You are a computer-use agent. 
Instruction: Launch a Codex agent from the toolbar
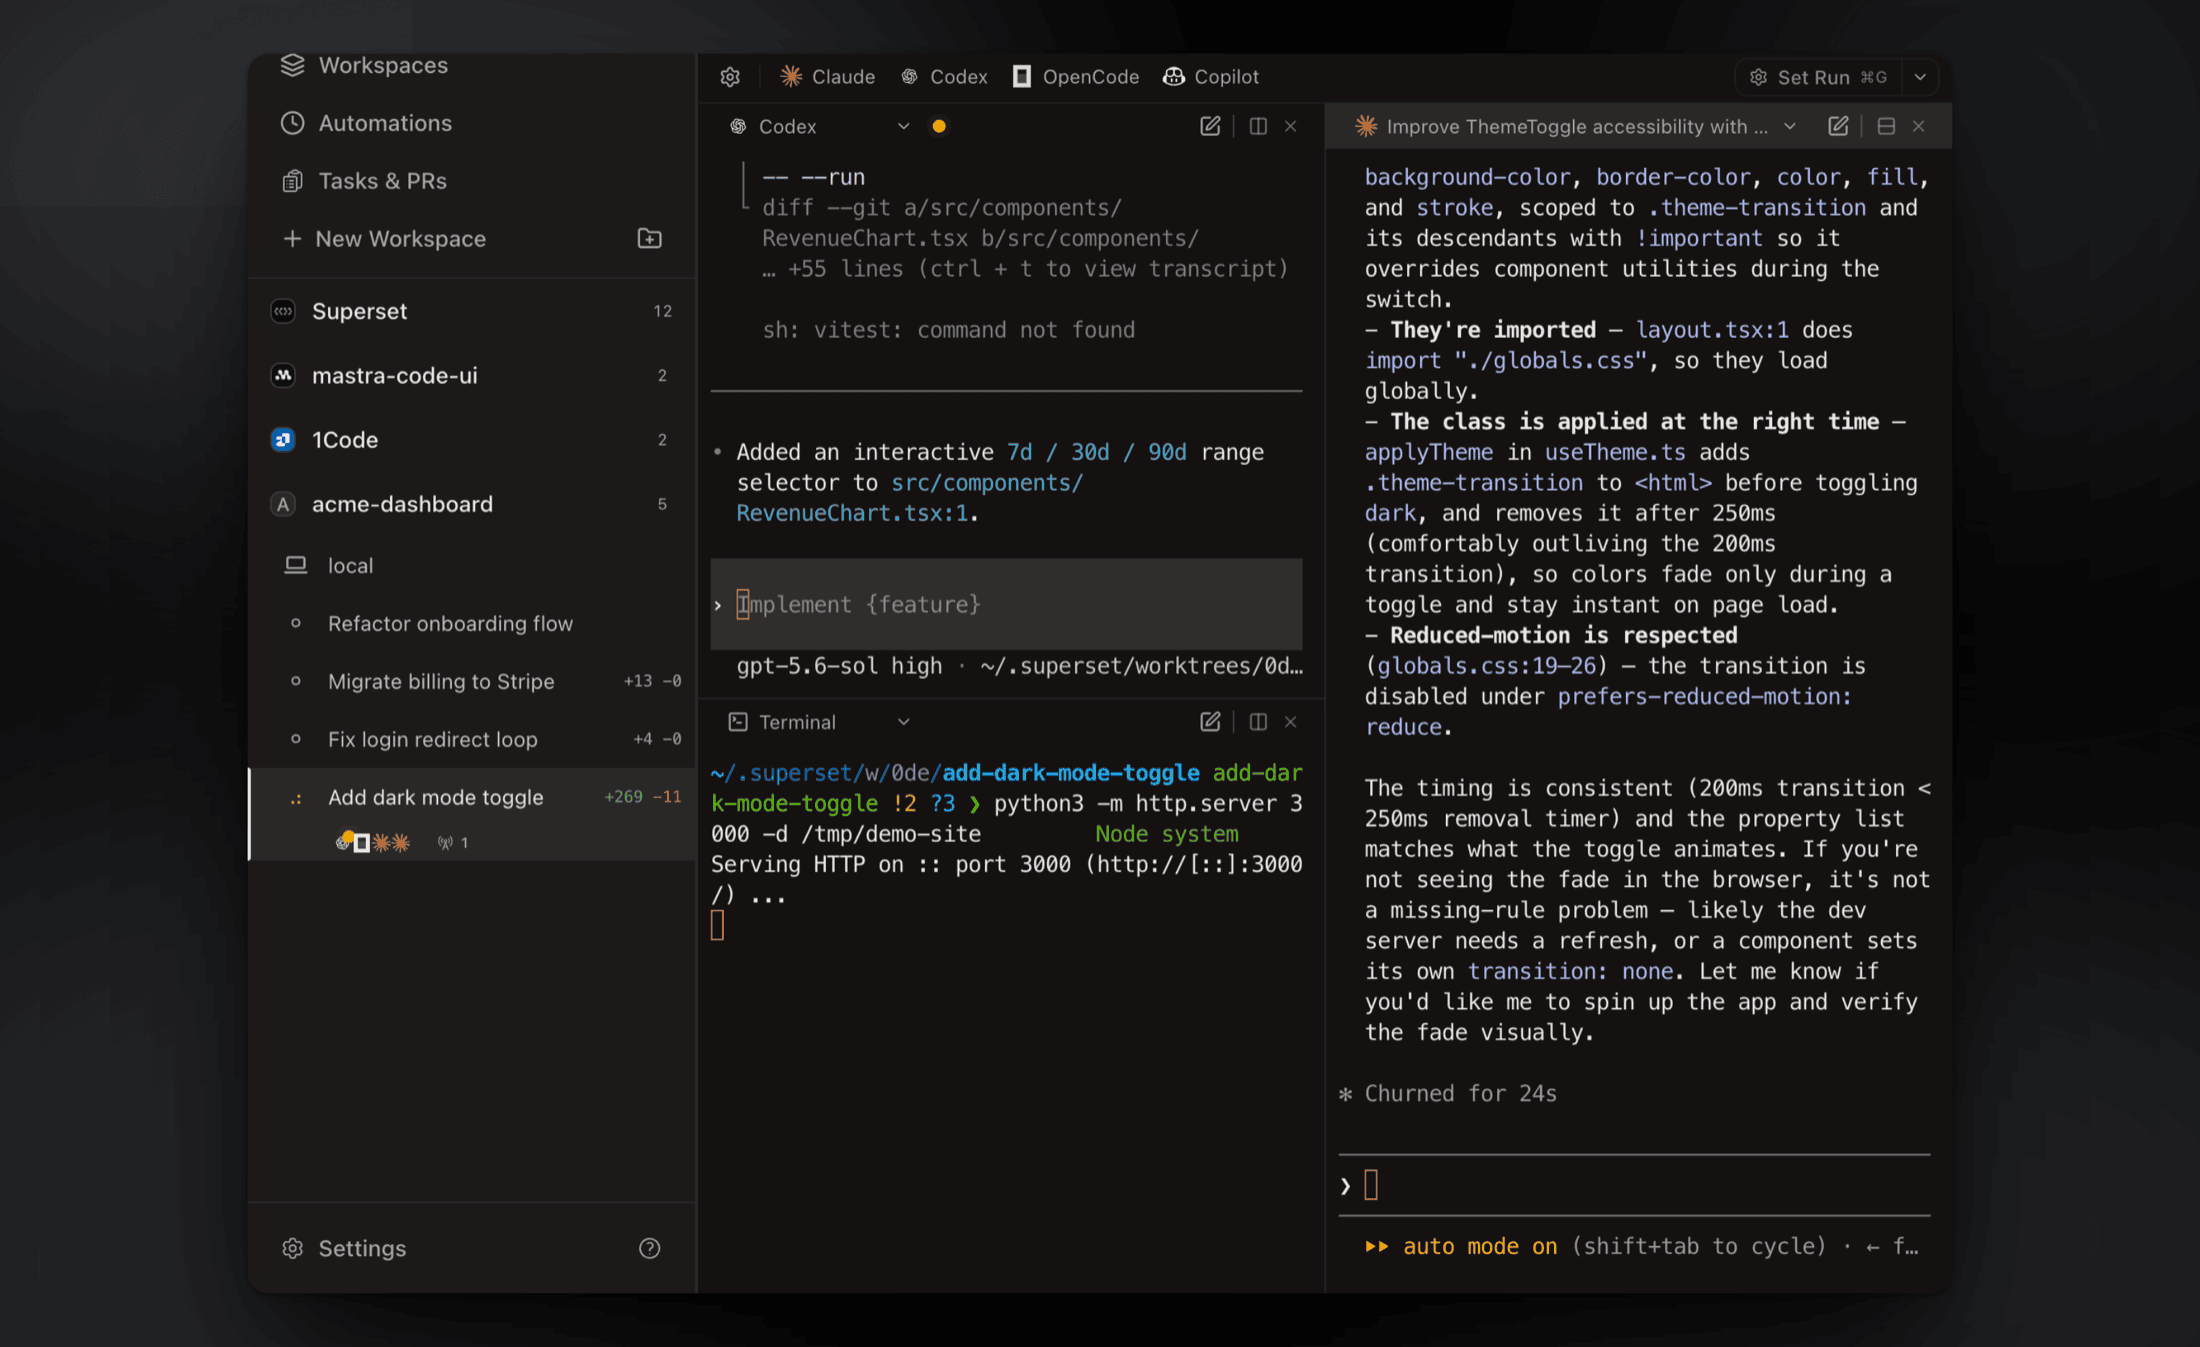coord(944,77)
